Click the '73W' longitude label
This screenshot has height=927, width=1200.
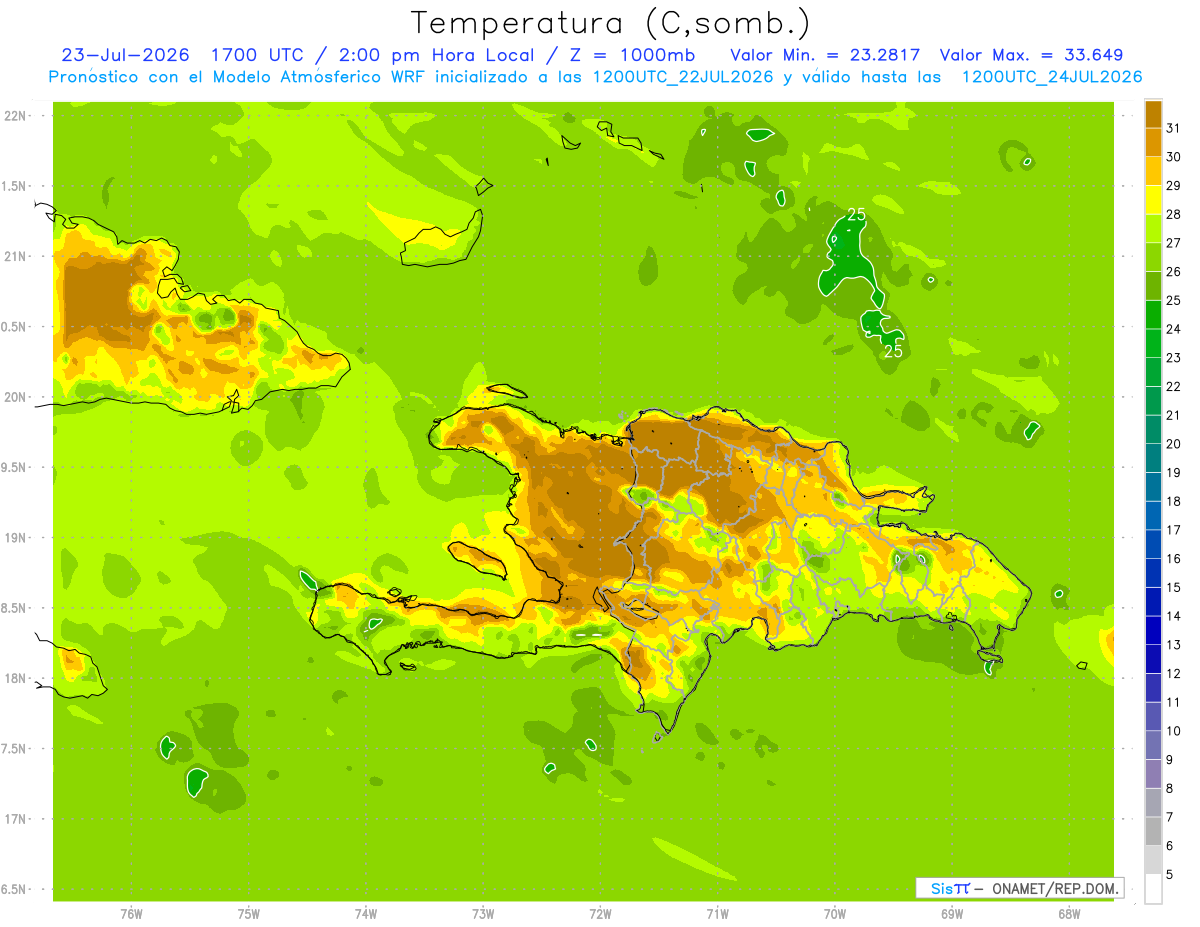click(x=483, y=913)
